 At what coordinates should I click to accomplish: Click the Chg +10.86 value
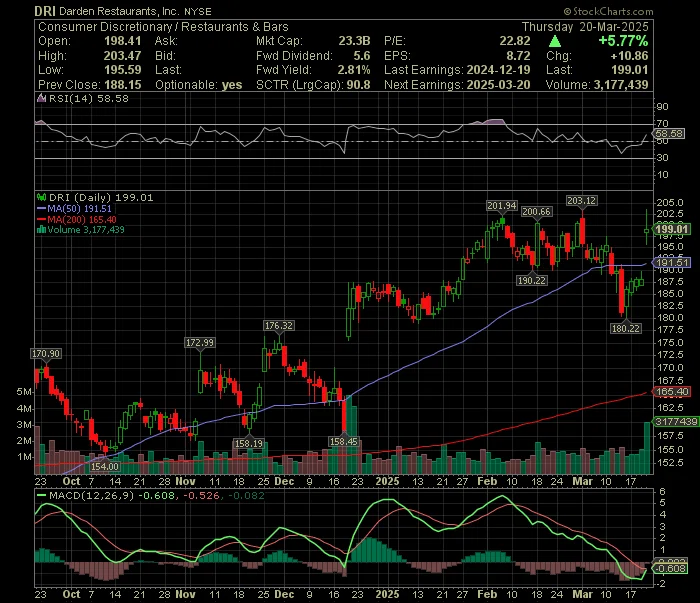coord(629,56)
